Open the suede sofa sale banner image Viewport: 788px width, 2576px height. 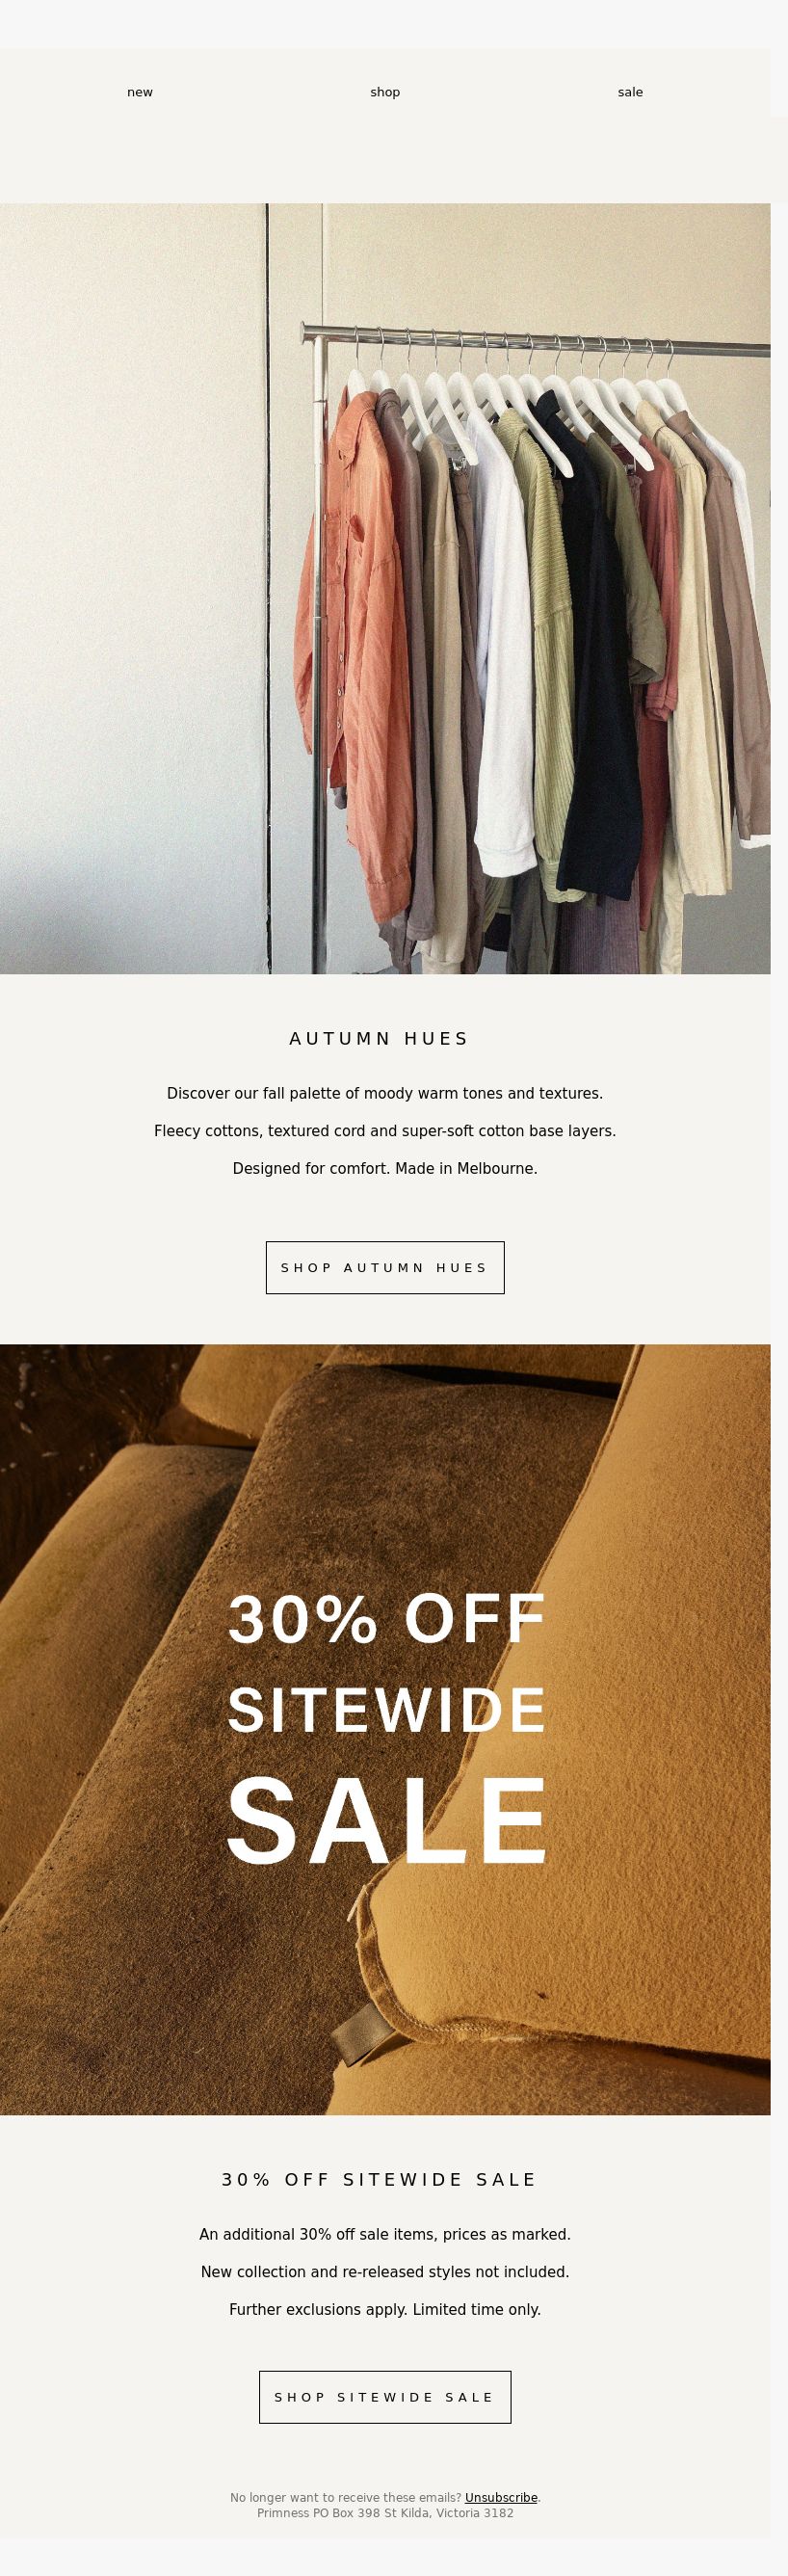(x=385, y=1729)
